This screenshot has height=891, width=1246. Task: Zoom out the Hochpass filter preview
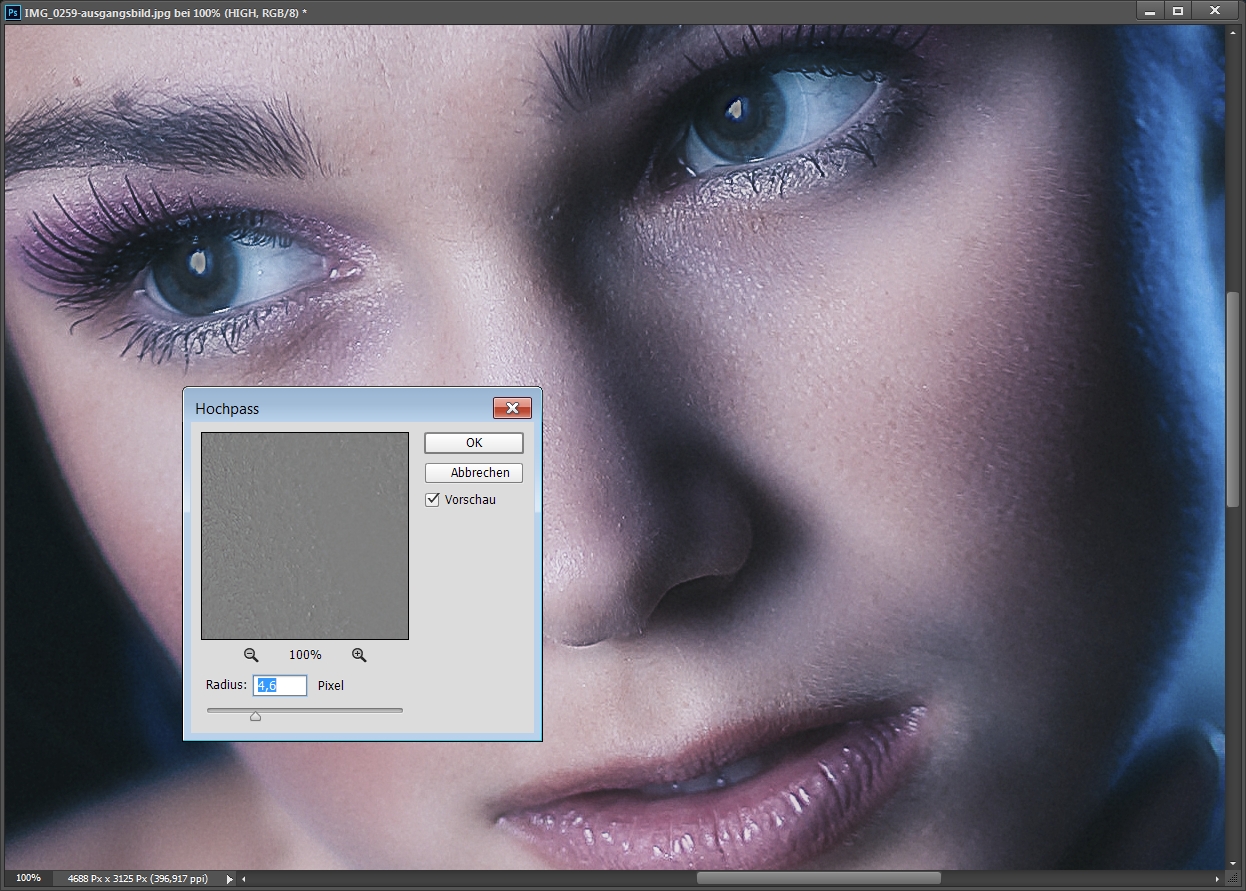click(x=251, y=655)
